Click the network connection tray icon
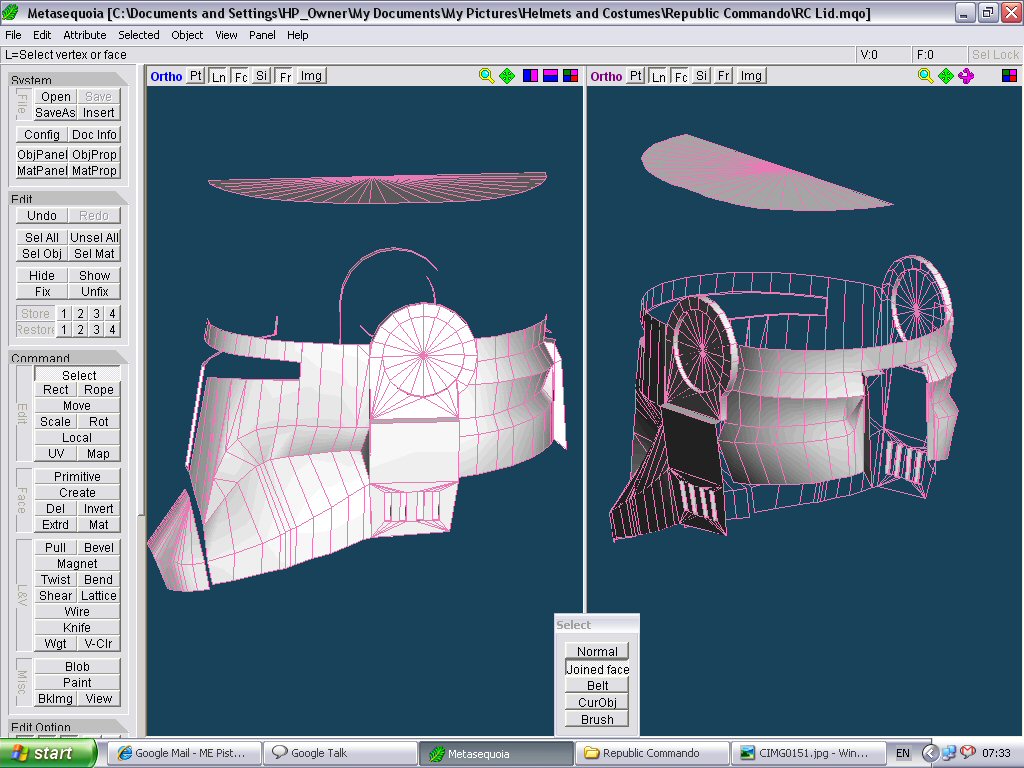Viewport: 1024px width, 768px height. 948,753
